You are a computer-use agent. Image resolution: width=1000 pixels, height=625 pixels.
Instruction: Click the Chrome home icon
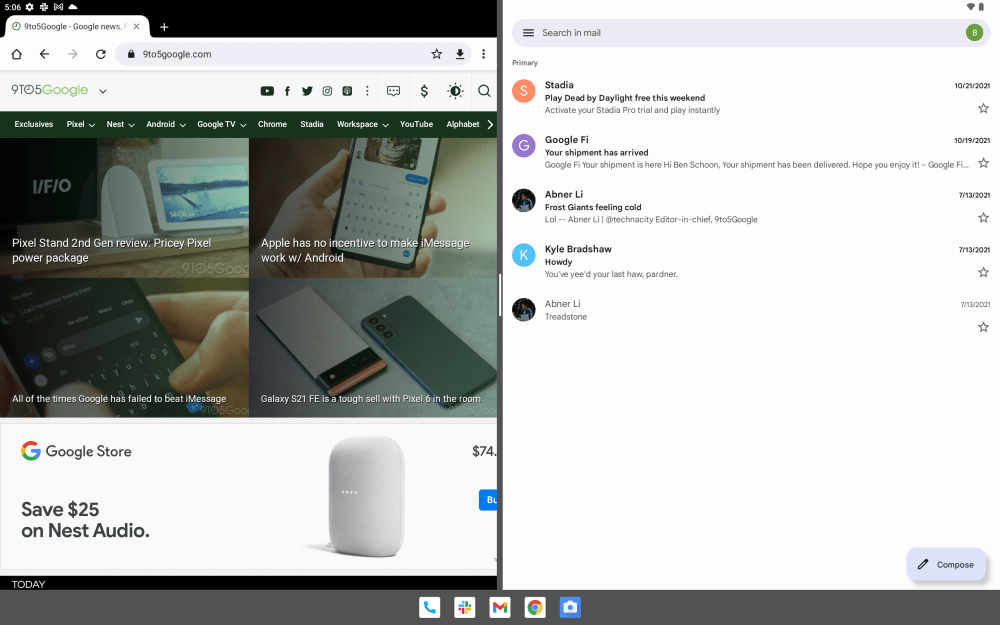click(16, 54)
